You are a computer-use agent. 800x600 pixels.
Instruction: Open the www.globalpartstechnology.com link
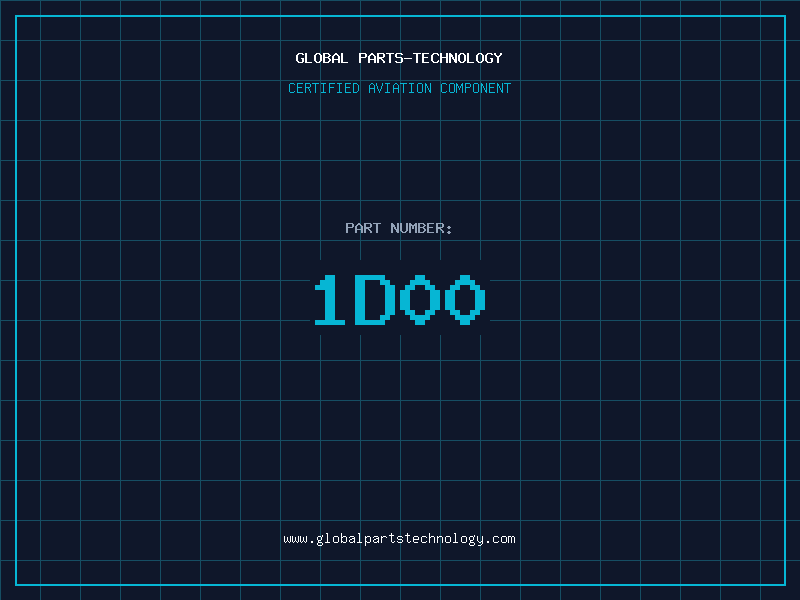[399, 539]
